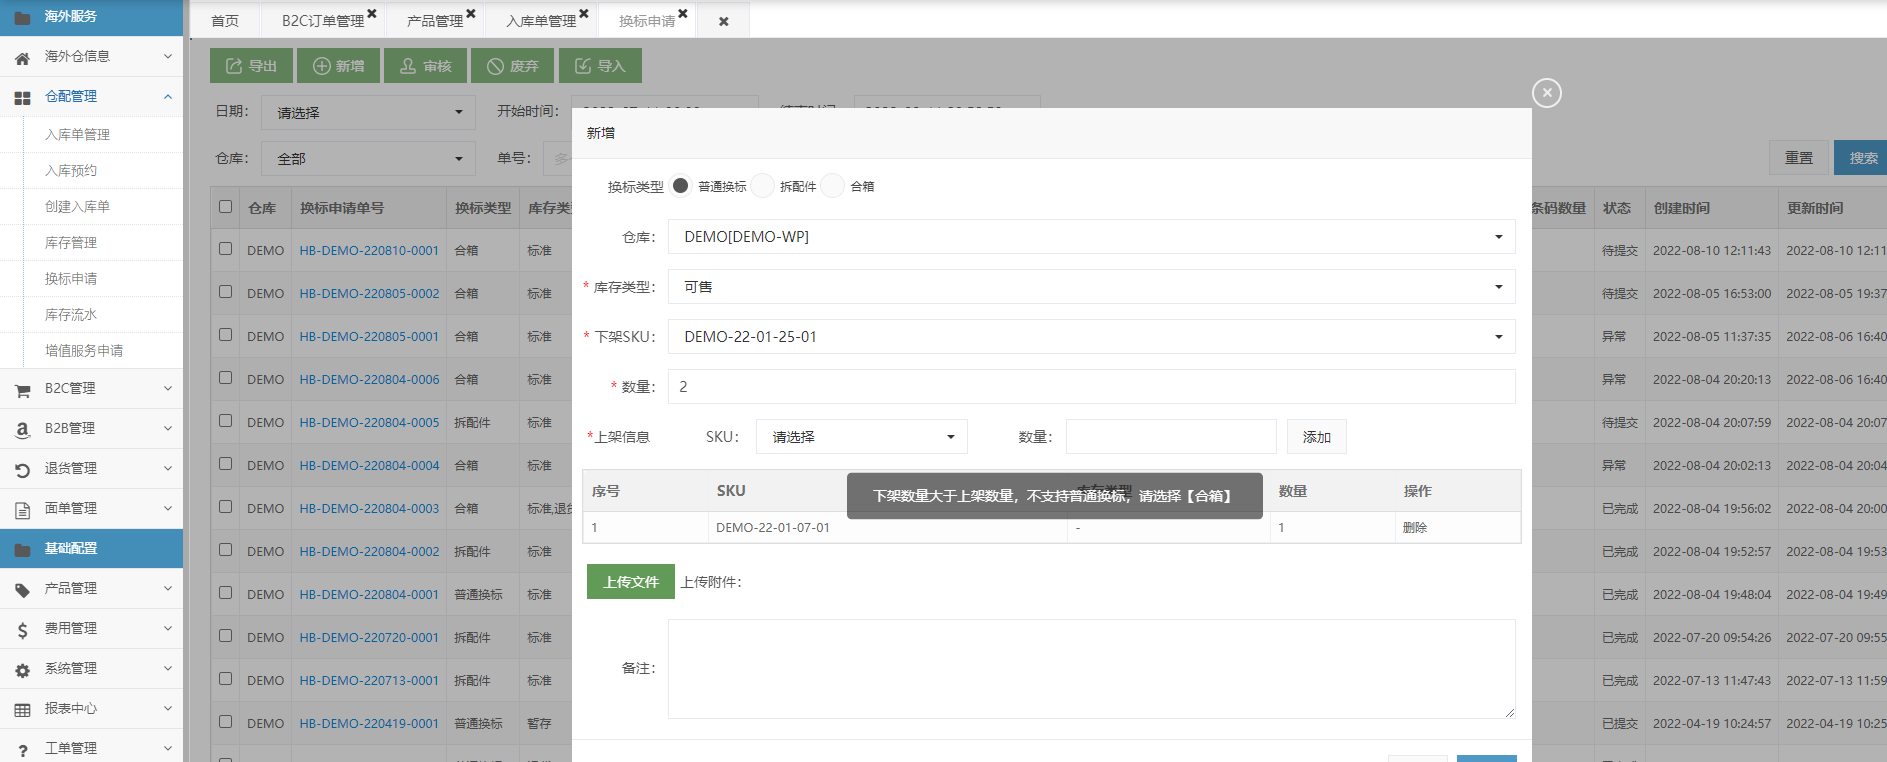Image resolution: width=1887 pixels, height=762 pixels.
Task: Check the row HB-DEMO-220810-0001 checkbox
Action: point(225,249)
